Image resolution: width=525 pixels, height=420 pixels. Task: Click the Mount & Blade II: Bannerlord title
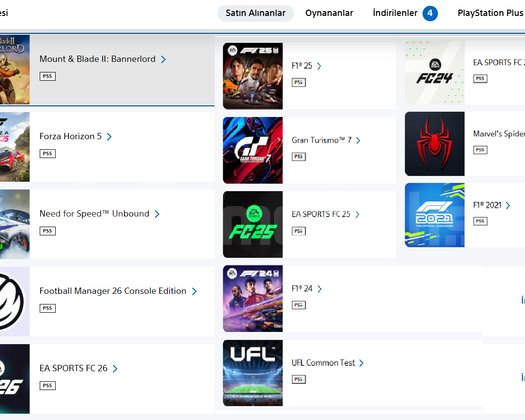pyautogui.click(x=97, y=59)
